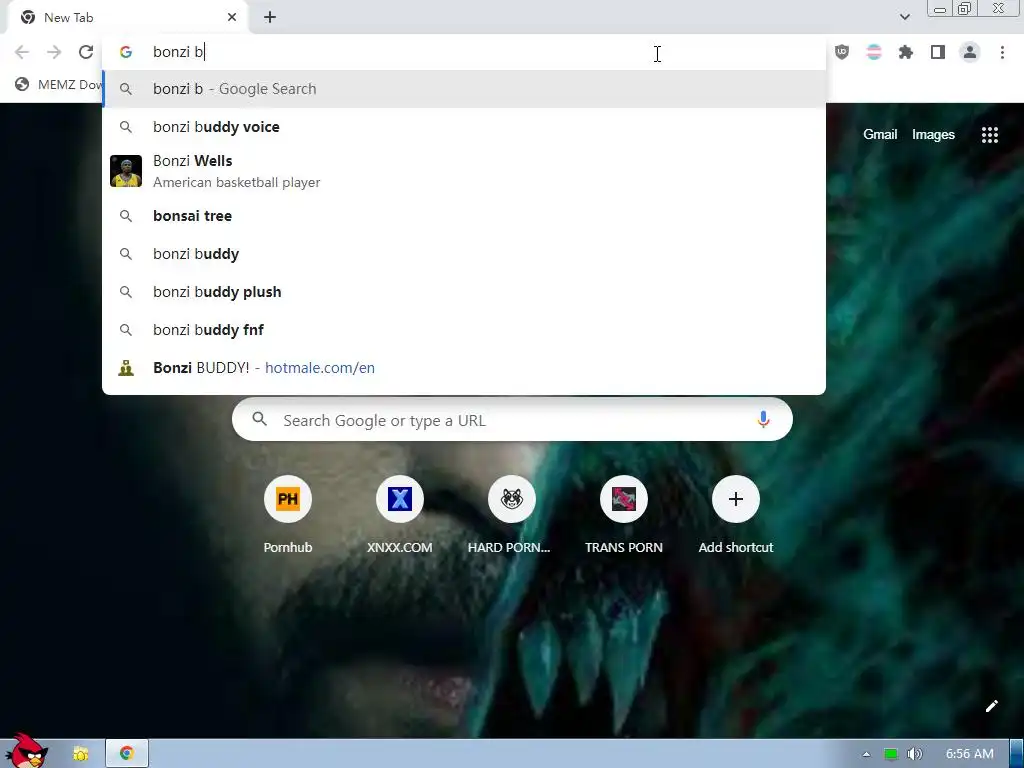Open the File Explorer taskbar icon
Screen dimensions: 1024x768
pos(80,754)
